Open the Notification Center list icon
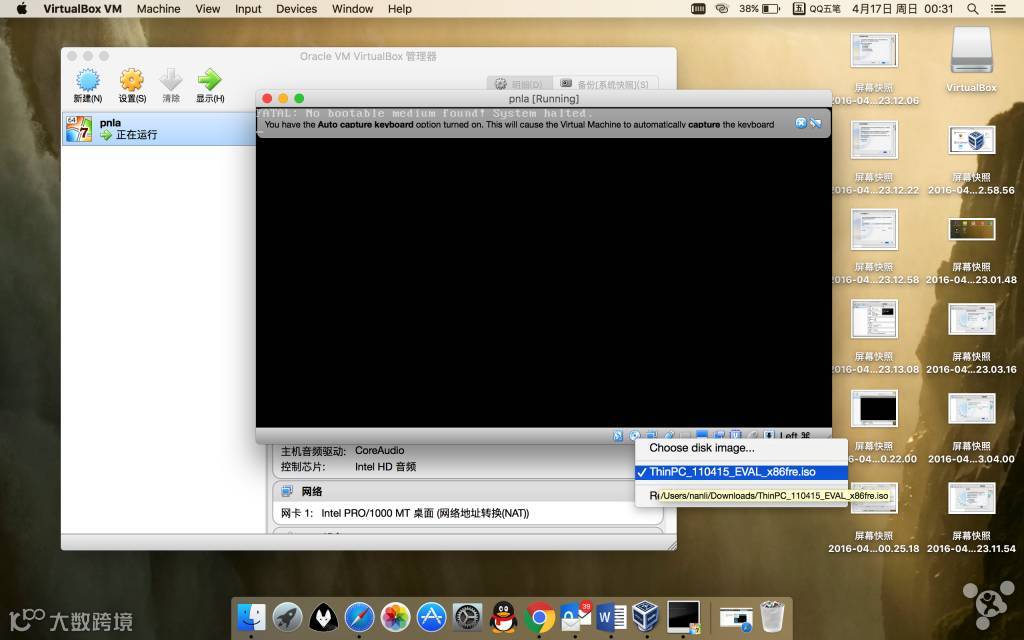The height and width of the screenshot is (640, 1024). point(998,8)
